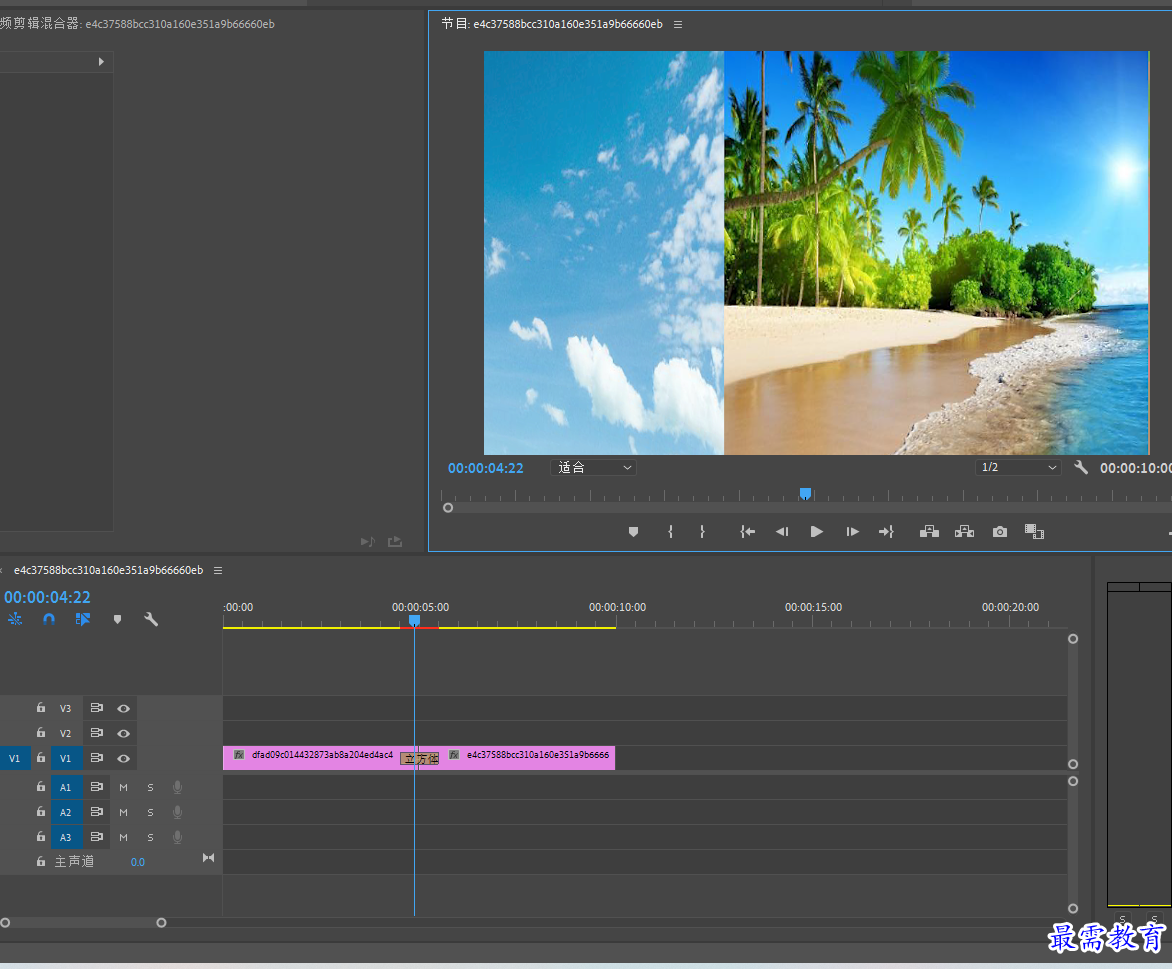Hide track V2 output with eye icon
Screen dimensions: 1172x969
coord(124,733)
